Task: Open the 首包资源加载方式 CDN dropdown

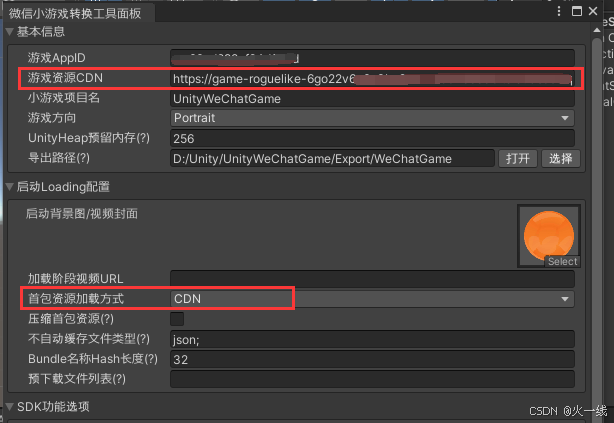Action: coord(372,299)
